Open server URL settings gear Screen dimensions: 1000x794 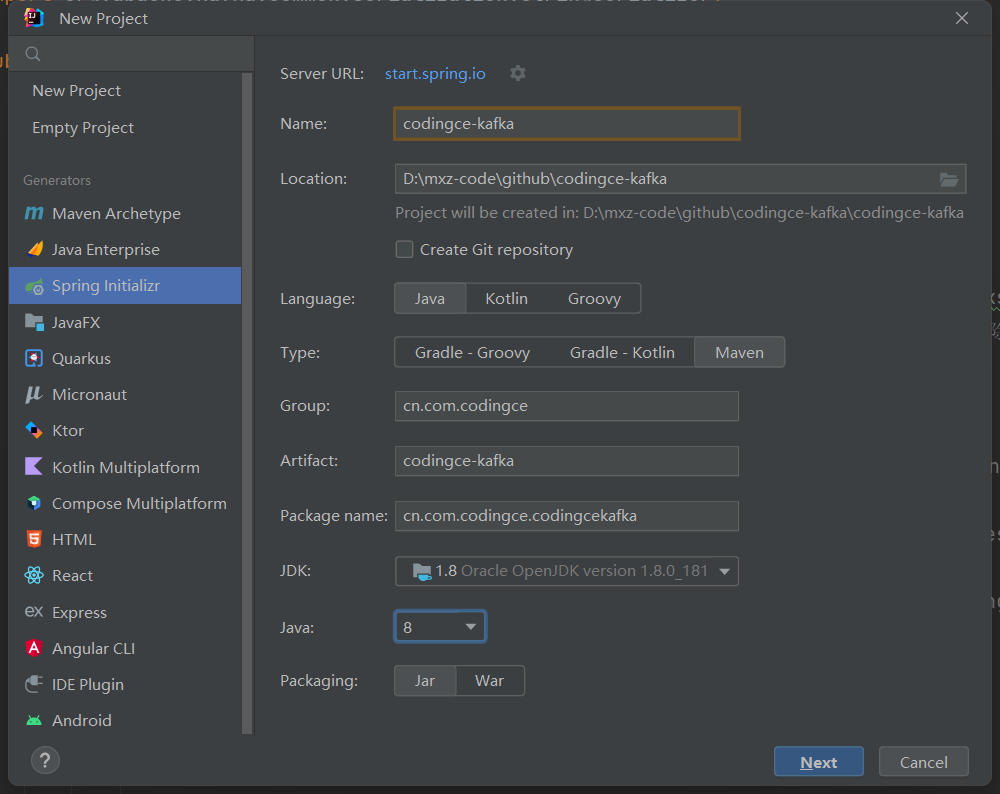tap(518, 73)
